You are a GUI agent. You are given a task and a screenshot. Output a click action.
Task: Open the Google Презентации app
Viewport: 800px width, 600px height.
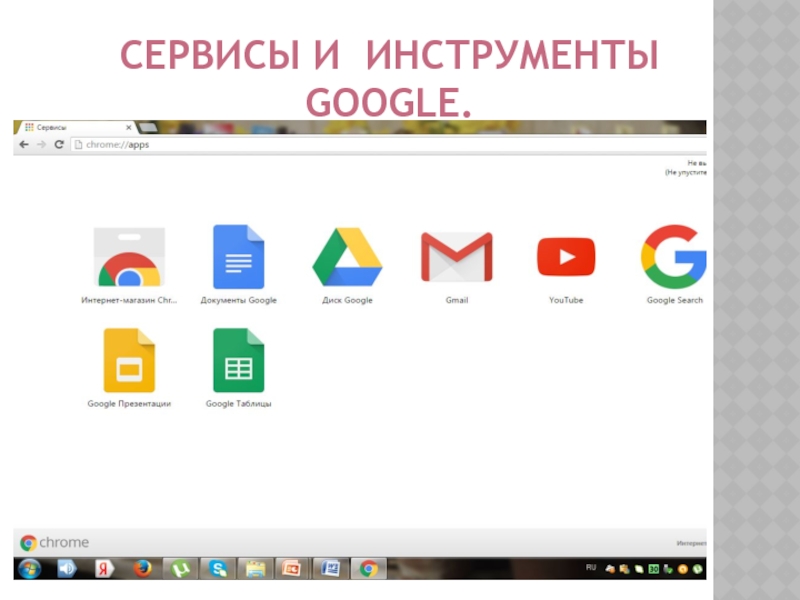coord(129,368)
